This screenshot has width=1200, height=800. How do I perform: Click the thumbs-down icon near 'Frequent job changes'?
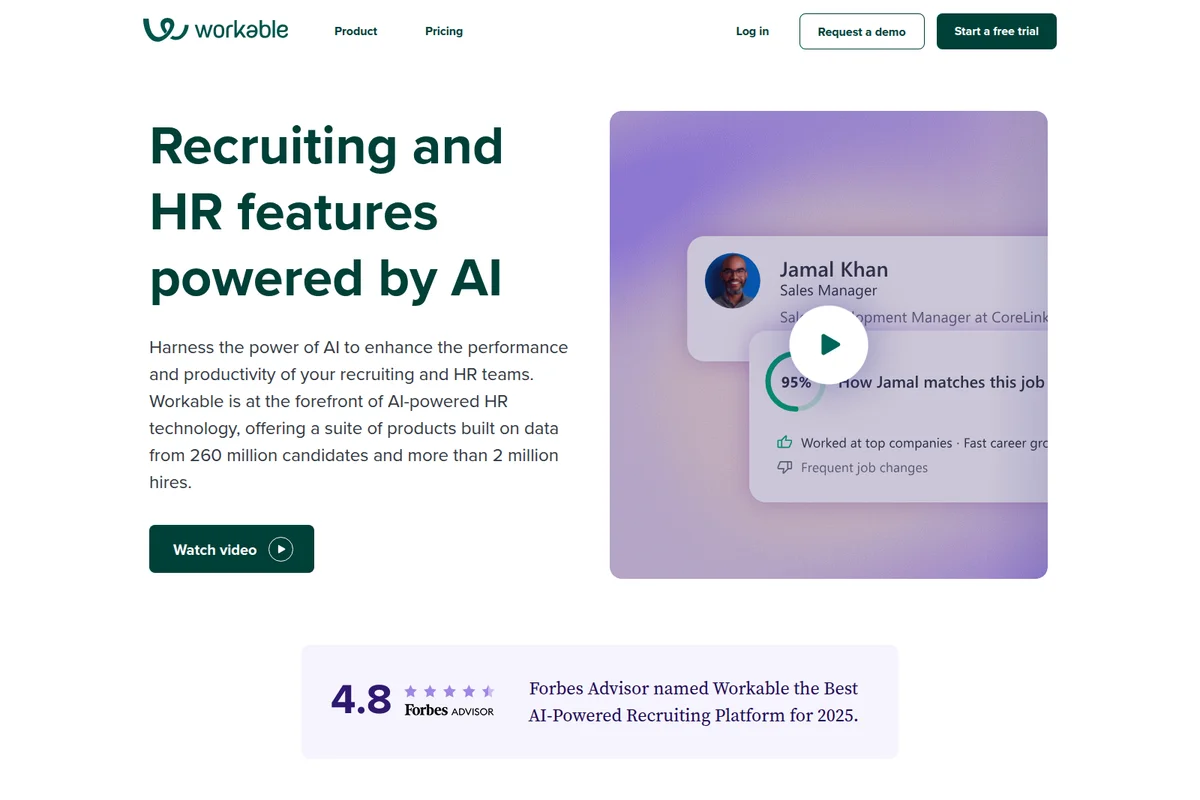point(784,467)
